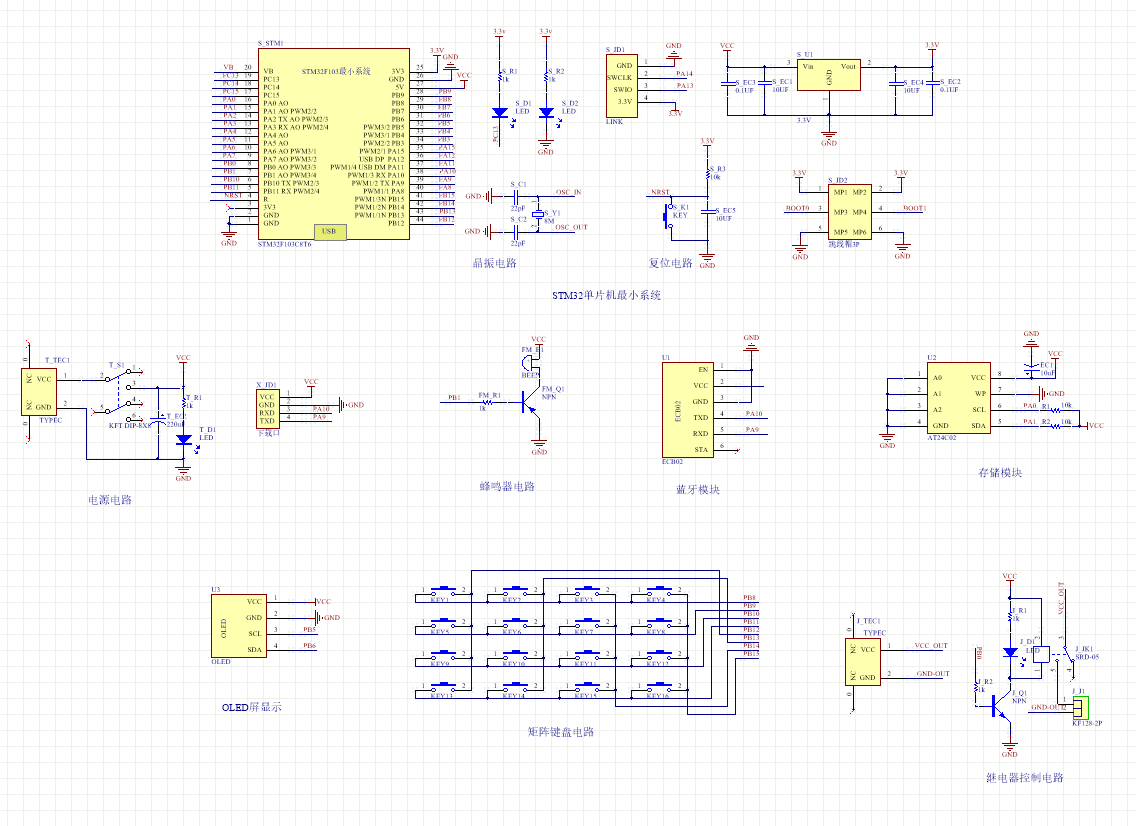Click the FM_B1 buzzer symbol

531,362
